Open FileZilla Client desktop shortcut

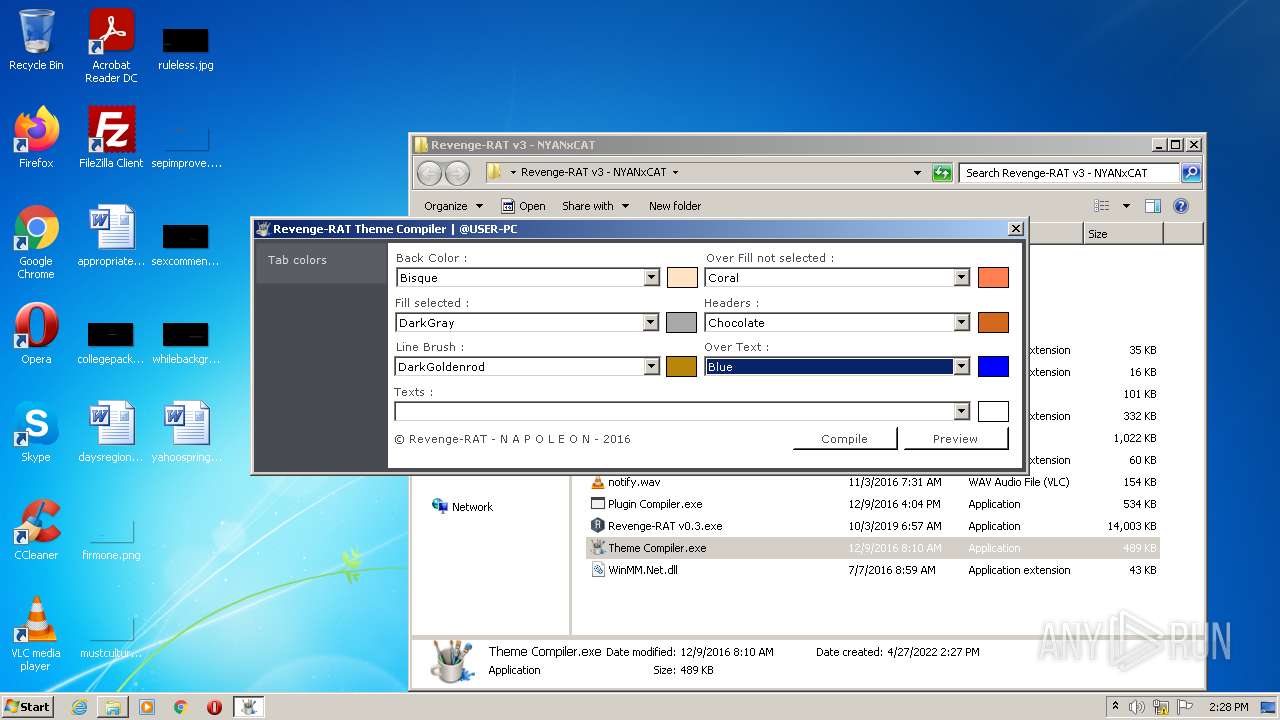click(111, 138)
